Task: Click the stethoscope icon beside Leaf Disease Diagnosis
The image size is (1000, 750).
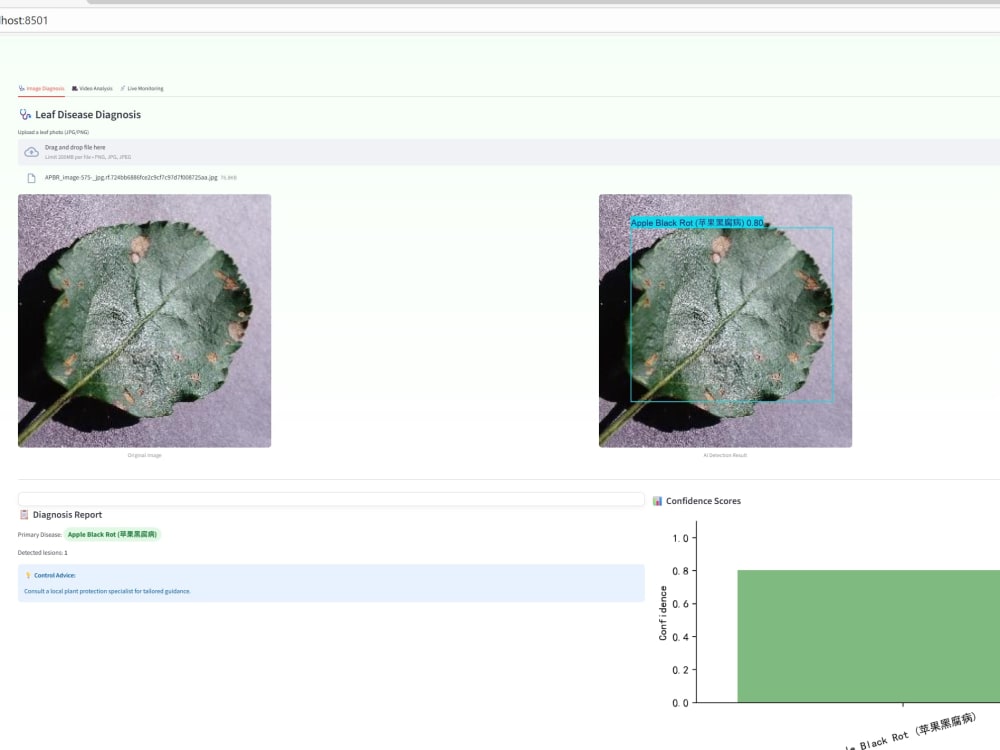Action: [25, 115]
